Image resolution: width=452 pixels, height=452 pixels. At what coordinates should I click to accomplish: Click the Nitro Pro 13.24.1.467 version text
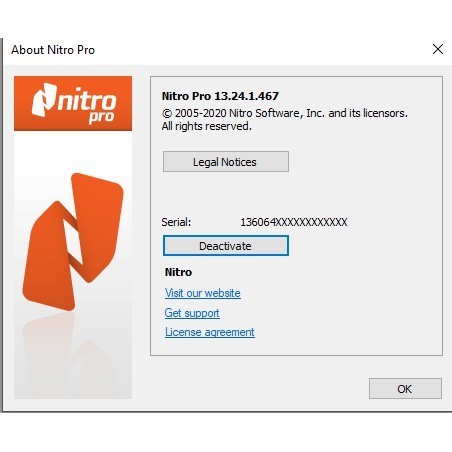click(220, 96)
